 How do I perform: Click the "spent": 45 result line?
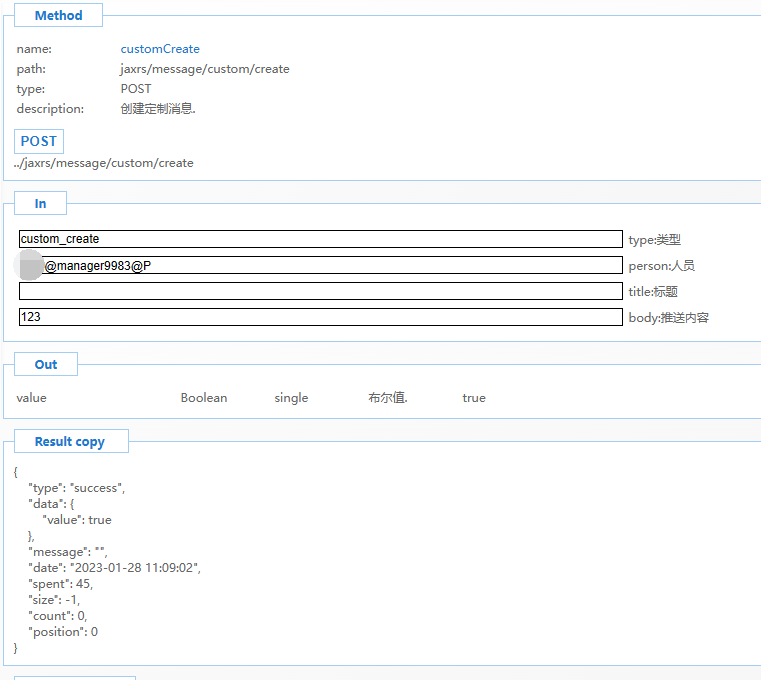[61, 584]
